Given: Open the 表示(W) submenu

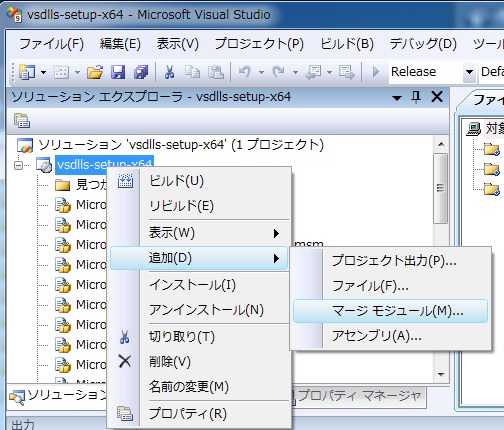Looking at the screenshot, I should (x=199, y=233).
